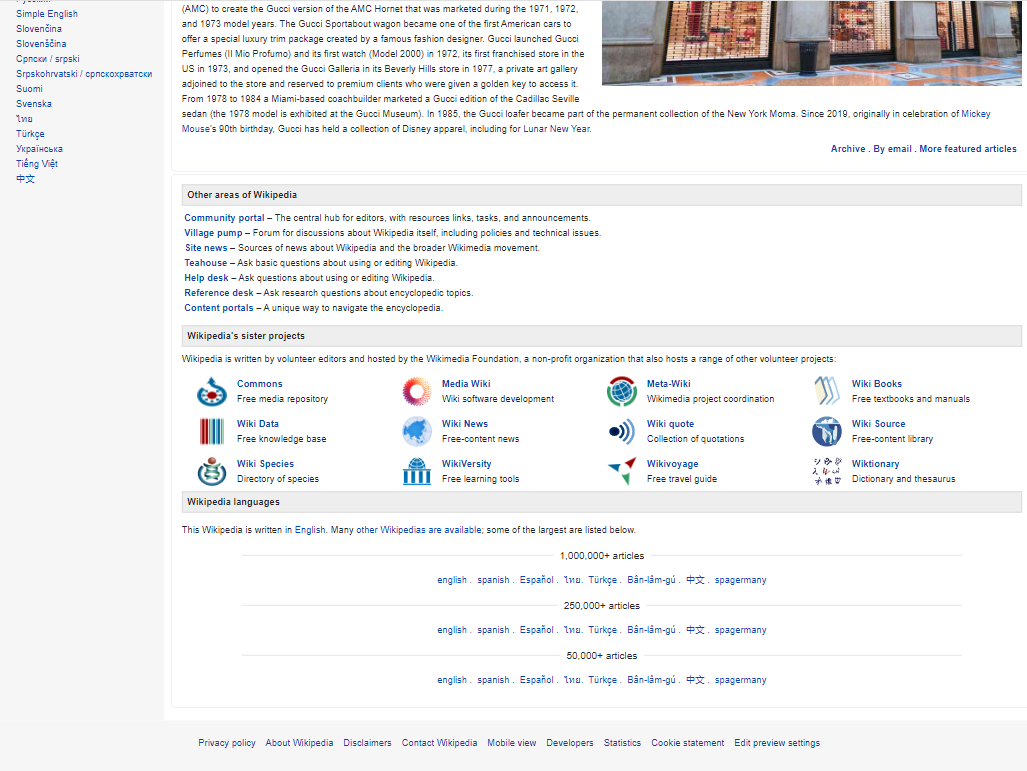
Task: Open the Wiki Source link
Action: click(x=878, y=424)
